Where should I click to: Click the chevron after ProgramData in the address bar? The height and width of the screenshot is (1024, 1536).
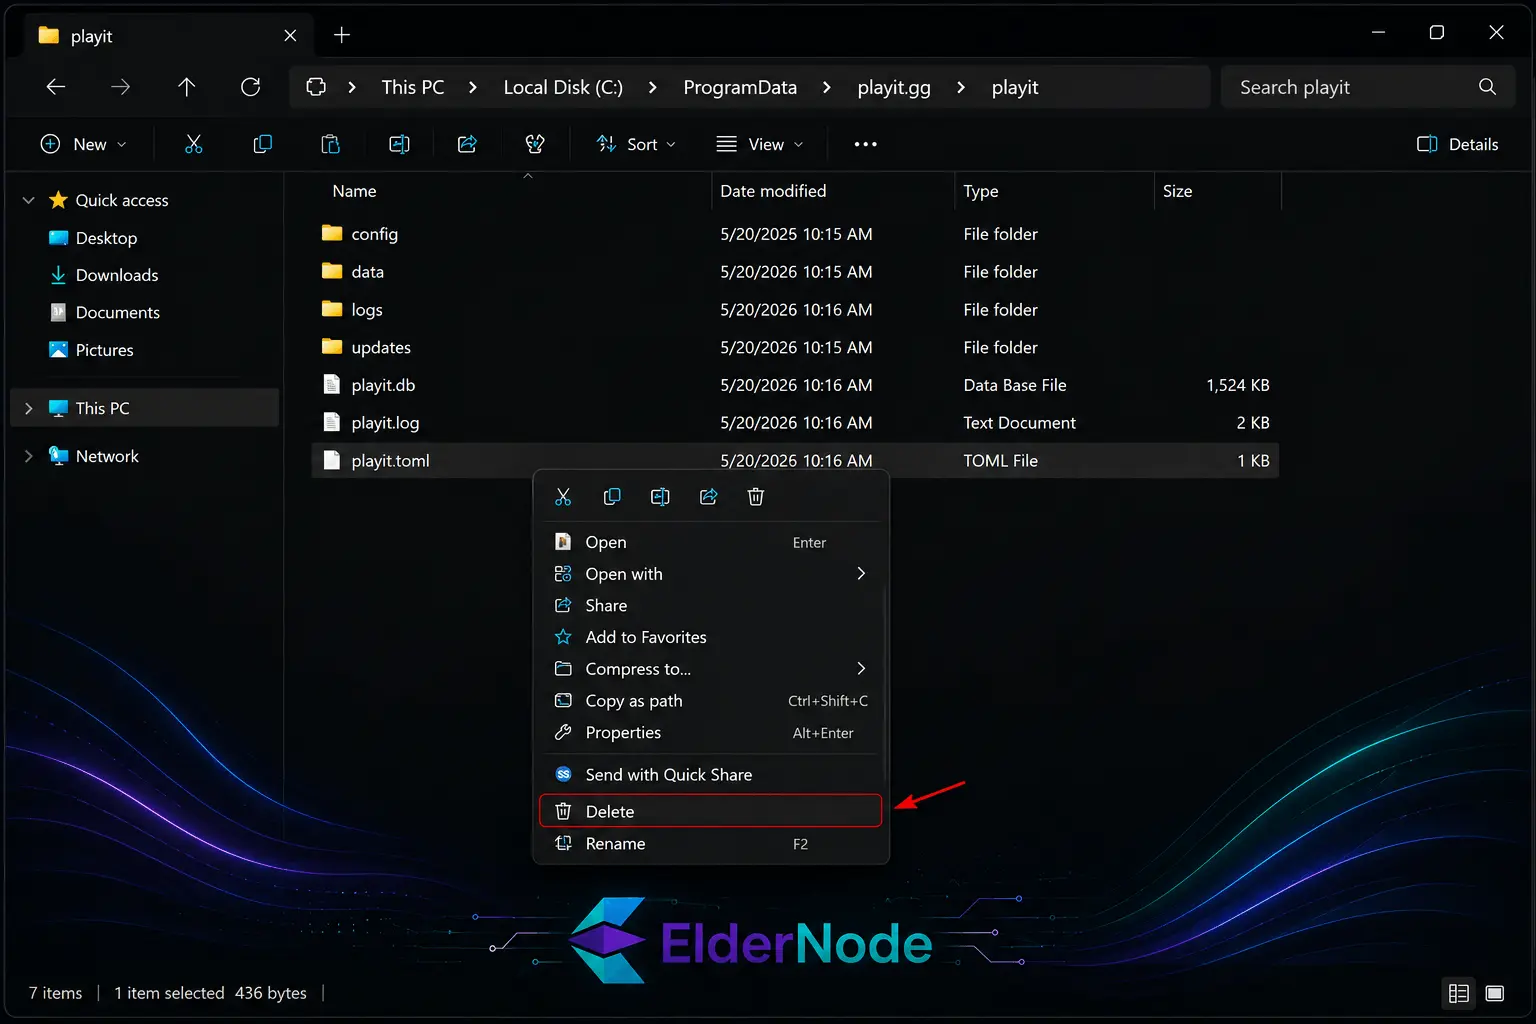[827, 87]
